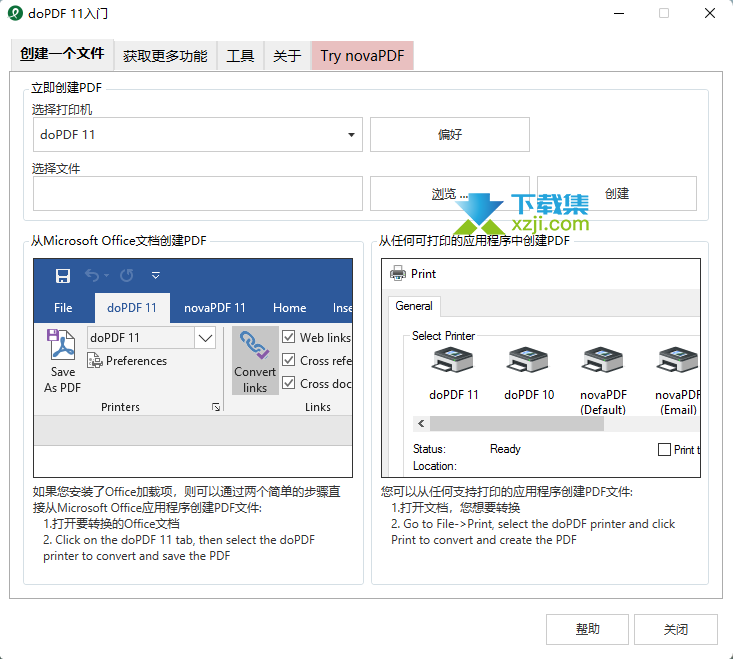The height and width of the screenshot is (659, 733).
Task: Close the doPDF window
Action: coord(710,13)
